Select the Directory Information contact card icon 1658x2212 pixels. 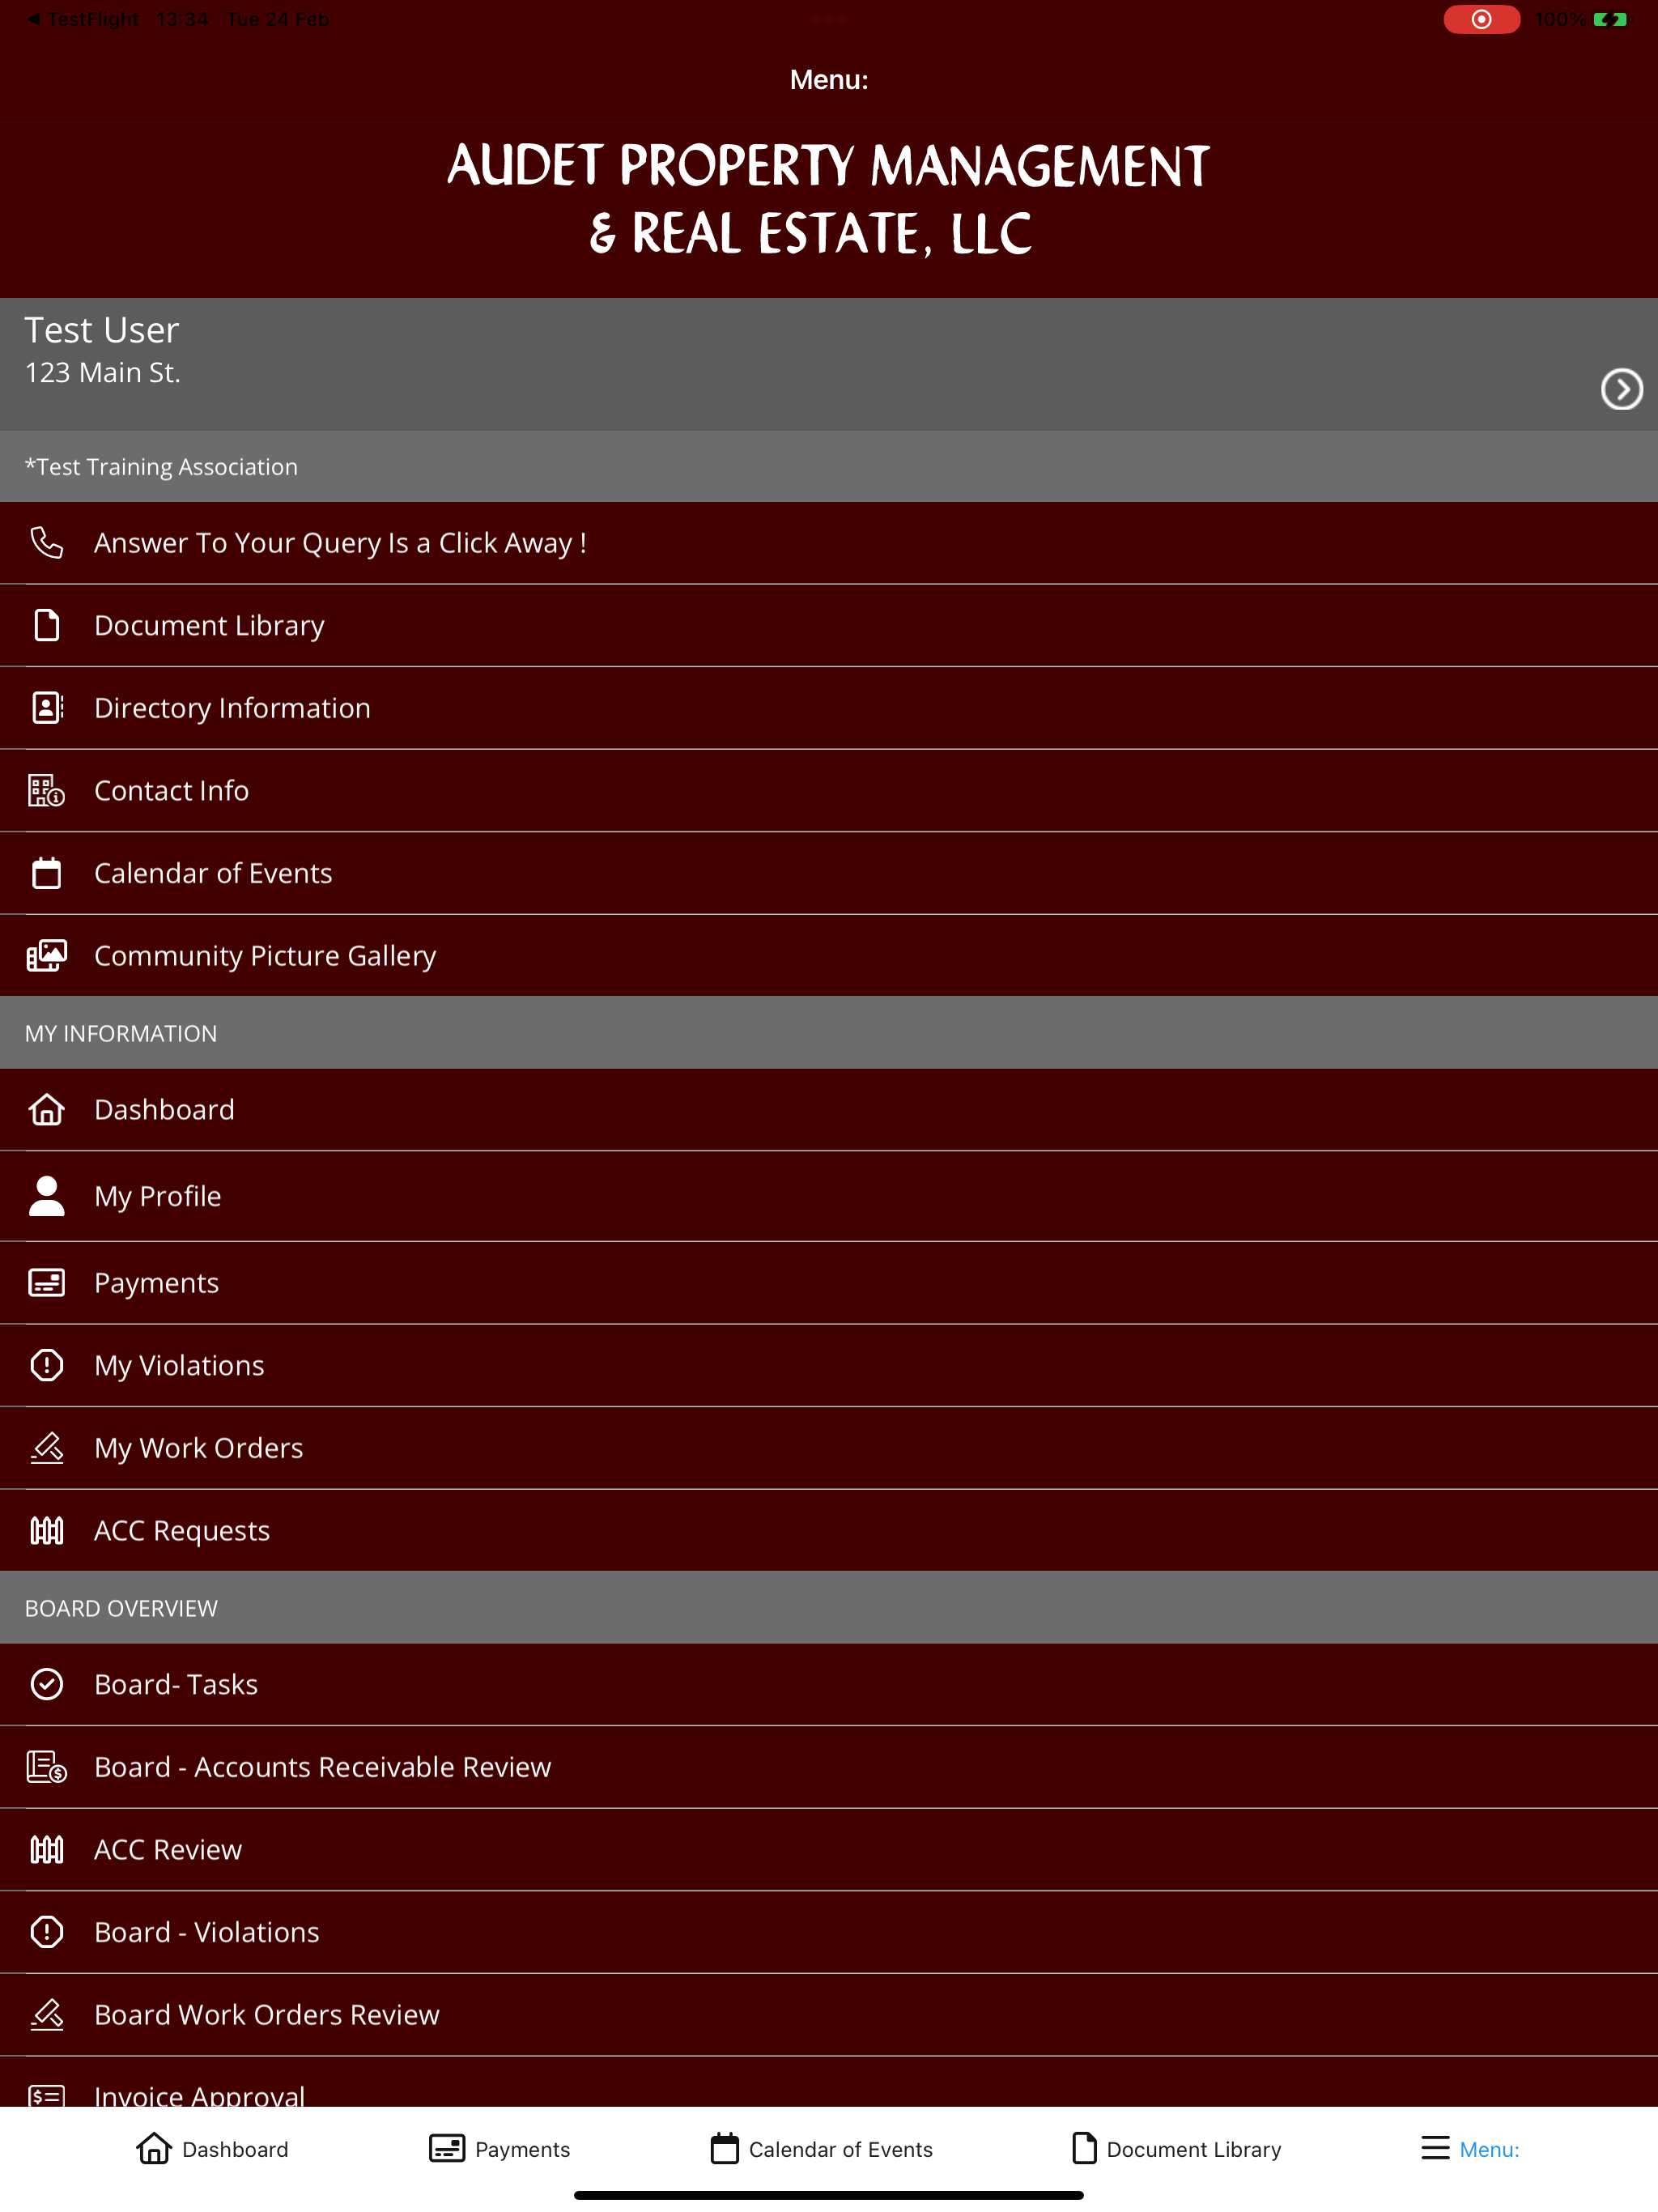47,708
